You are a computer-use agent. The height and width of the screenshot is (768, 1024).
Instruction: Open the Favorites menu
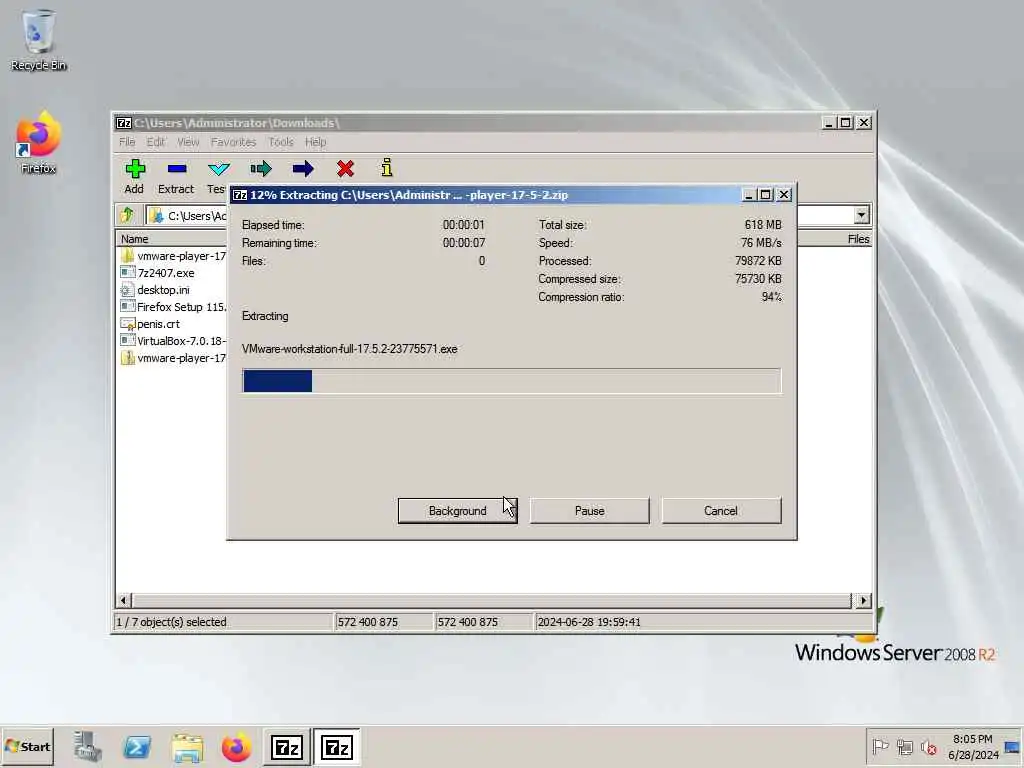click(233, 142)
